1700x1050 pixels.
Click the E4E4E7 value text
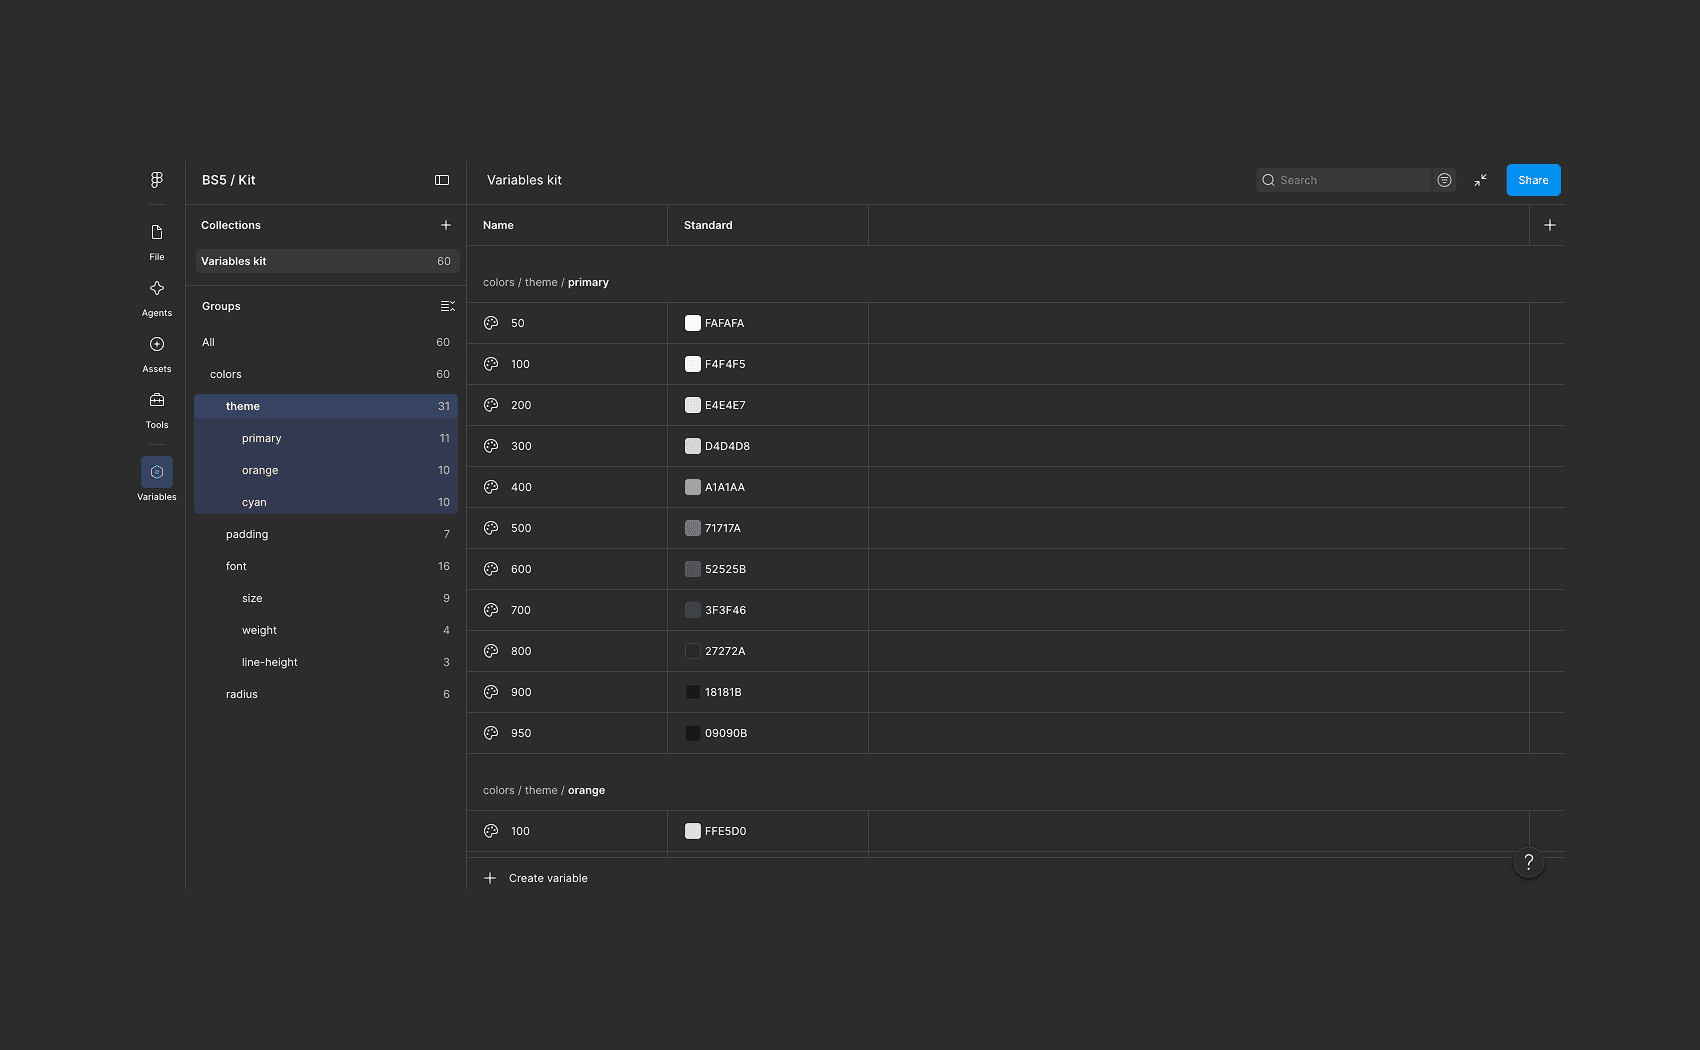pos(725,405)
